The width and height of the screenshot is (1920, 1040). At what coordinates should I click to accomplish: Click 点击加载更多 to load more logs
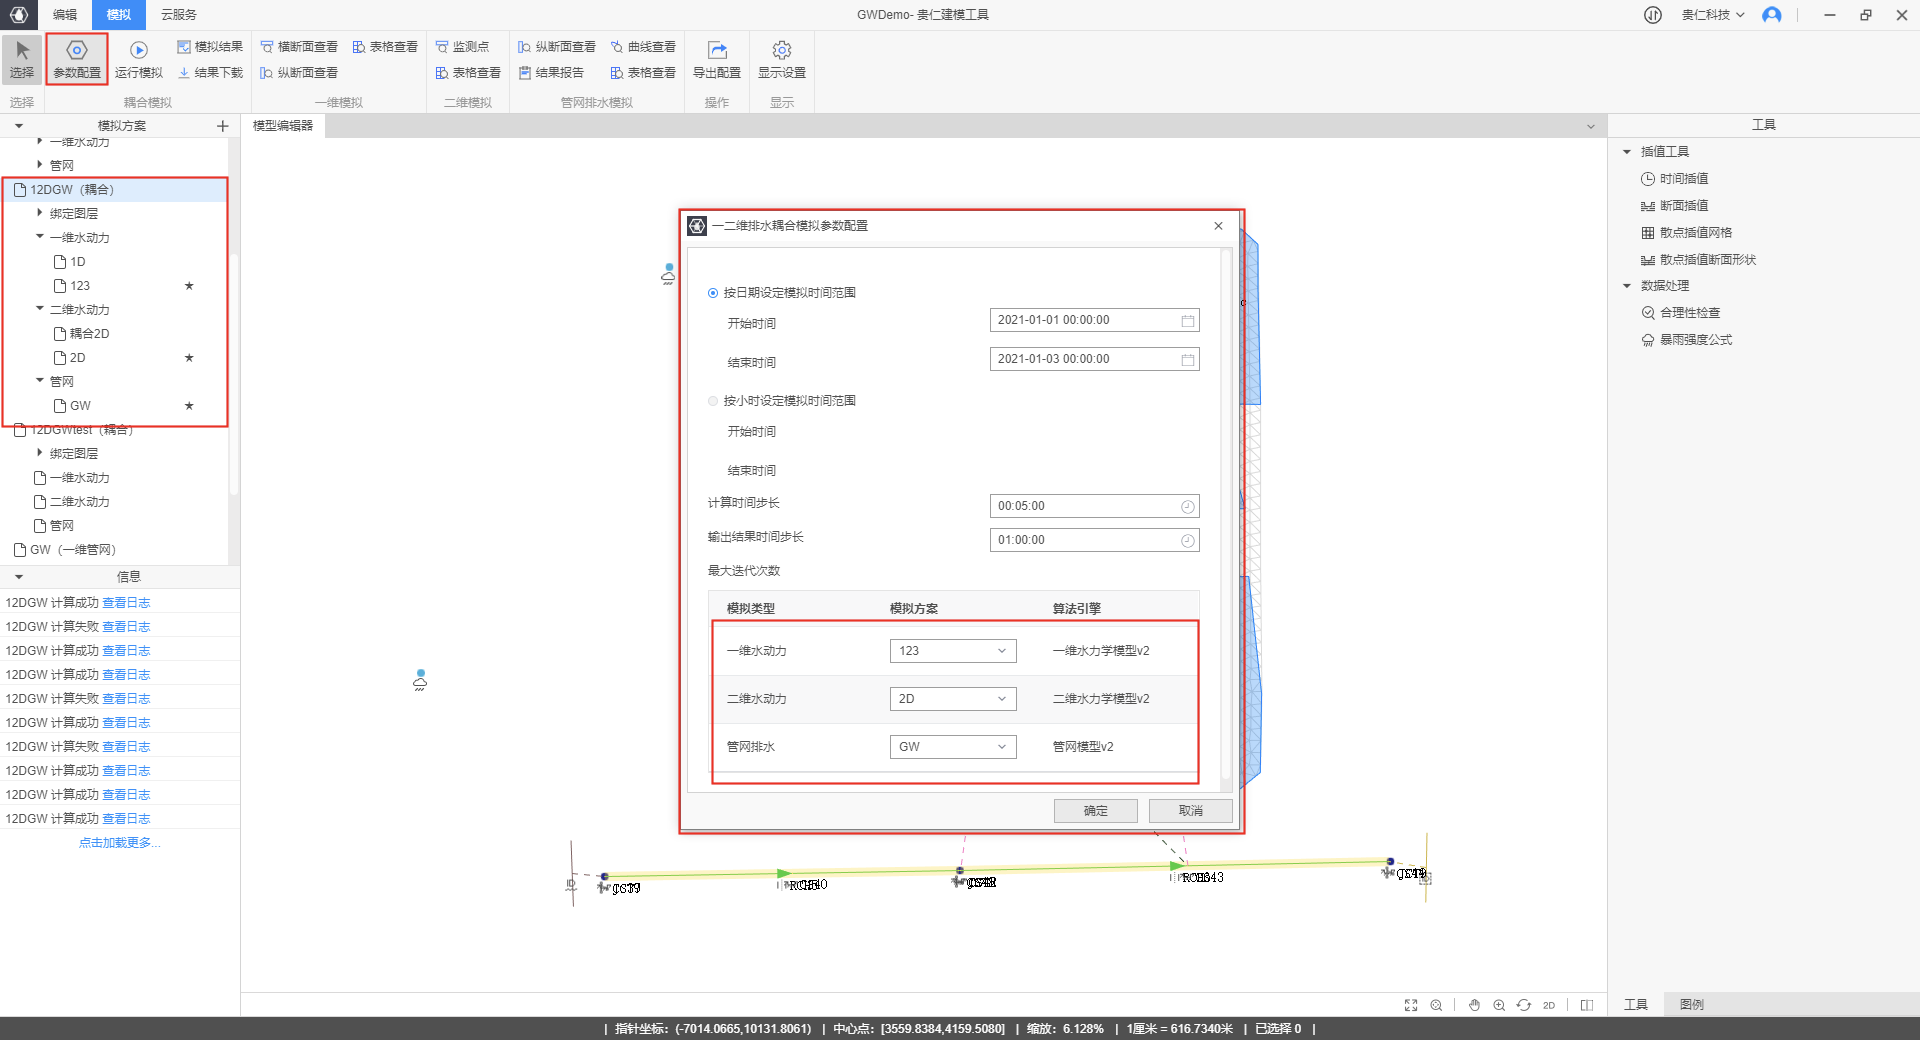coord(119,843)
